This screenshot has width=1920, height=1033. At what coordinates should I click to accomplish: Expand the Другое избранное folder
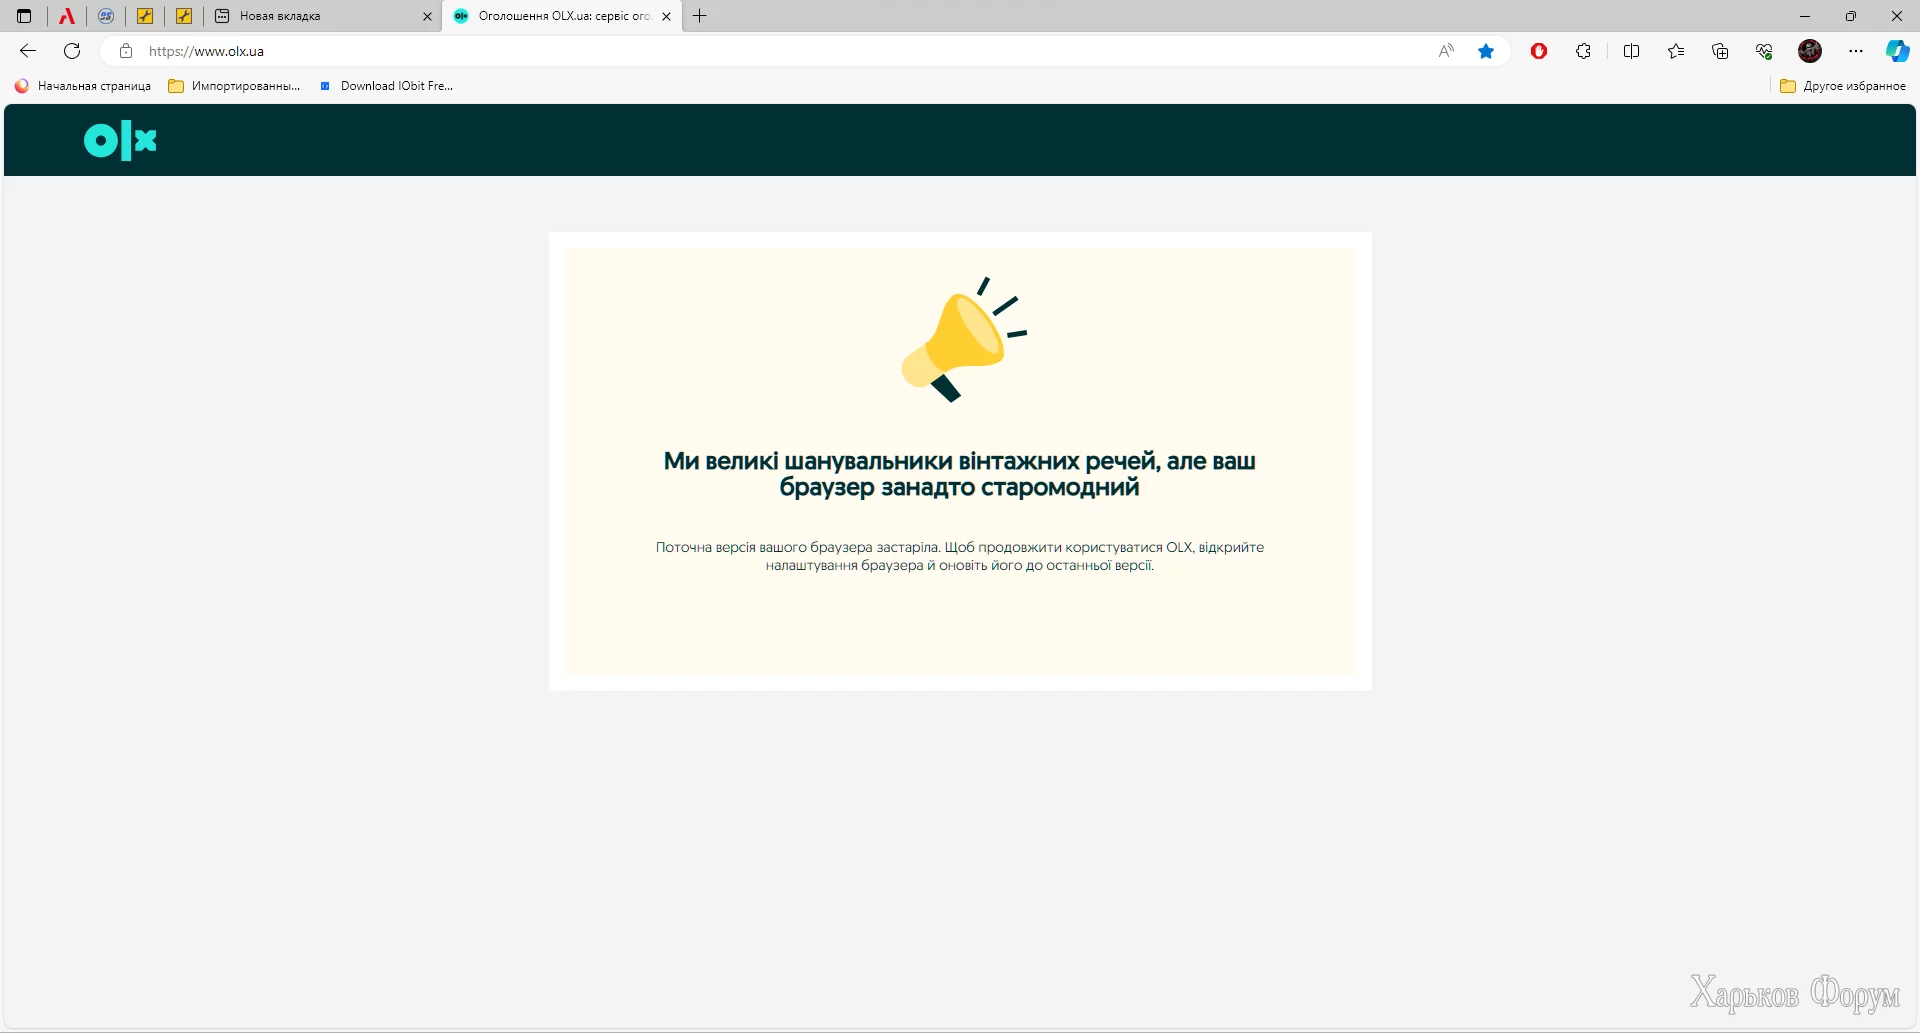(1843, 86)
